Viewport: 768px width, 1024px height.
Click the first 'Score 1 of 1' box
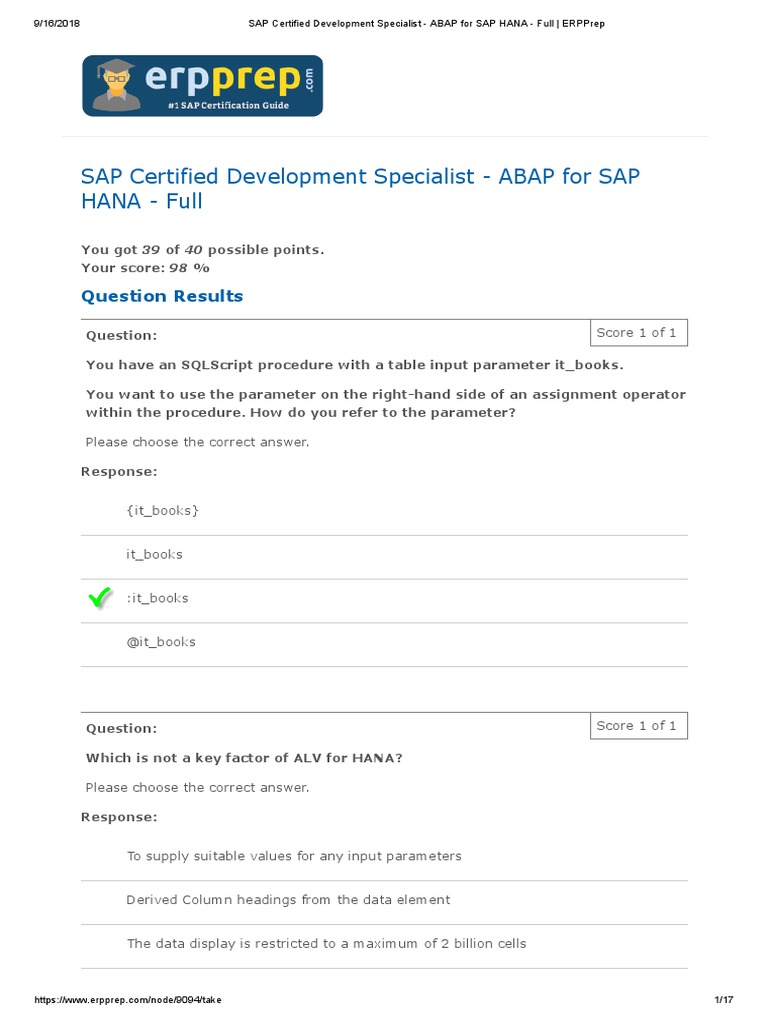tap(636, 333)
